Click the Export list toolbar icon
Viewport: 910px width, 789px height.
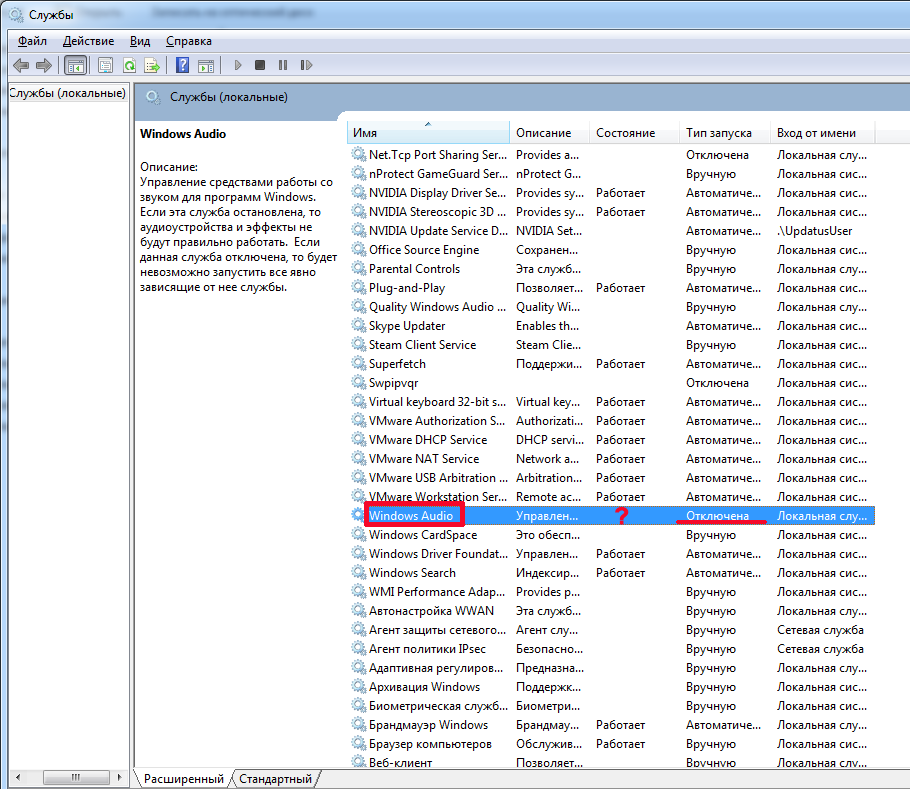point(152,65)
